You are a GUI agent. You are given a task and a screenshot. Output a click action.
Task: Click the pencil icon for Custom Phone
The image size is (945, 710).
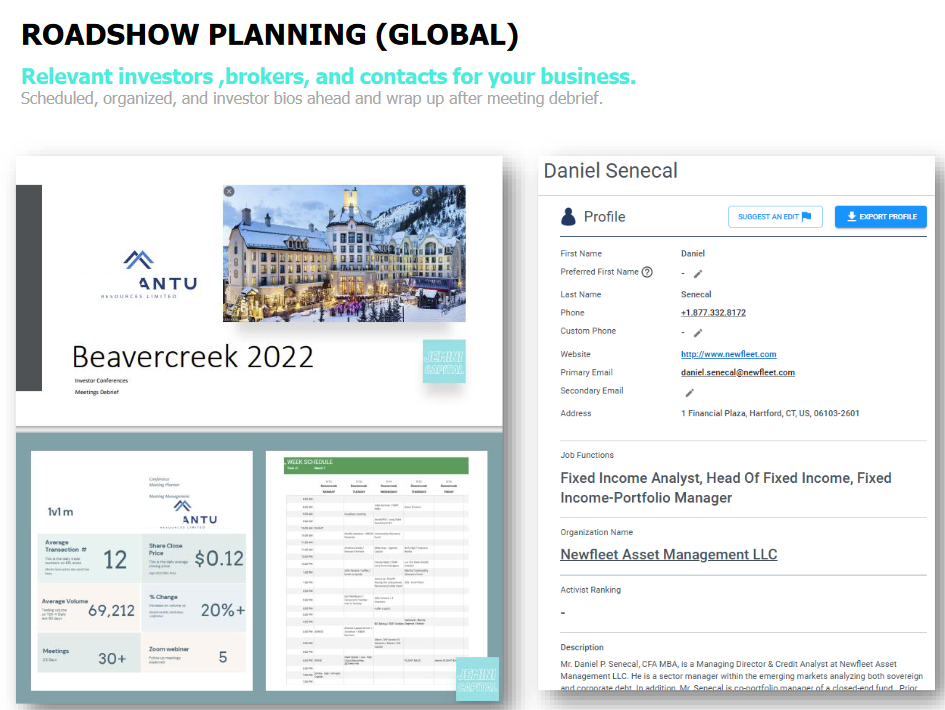(x=698, y=333)
